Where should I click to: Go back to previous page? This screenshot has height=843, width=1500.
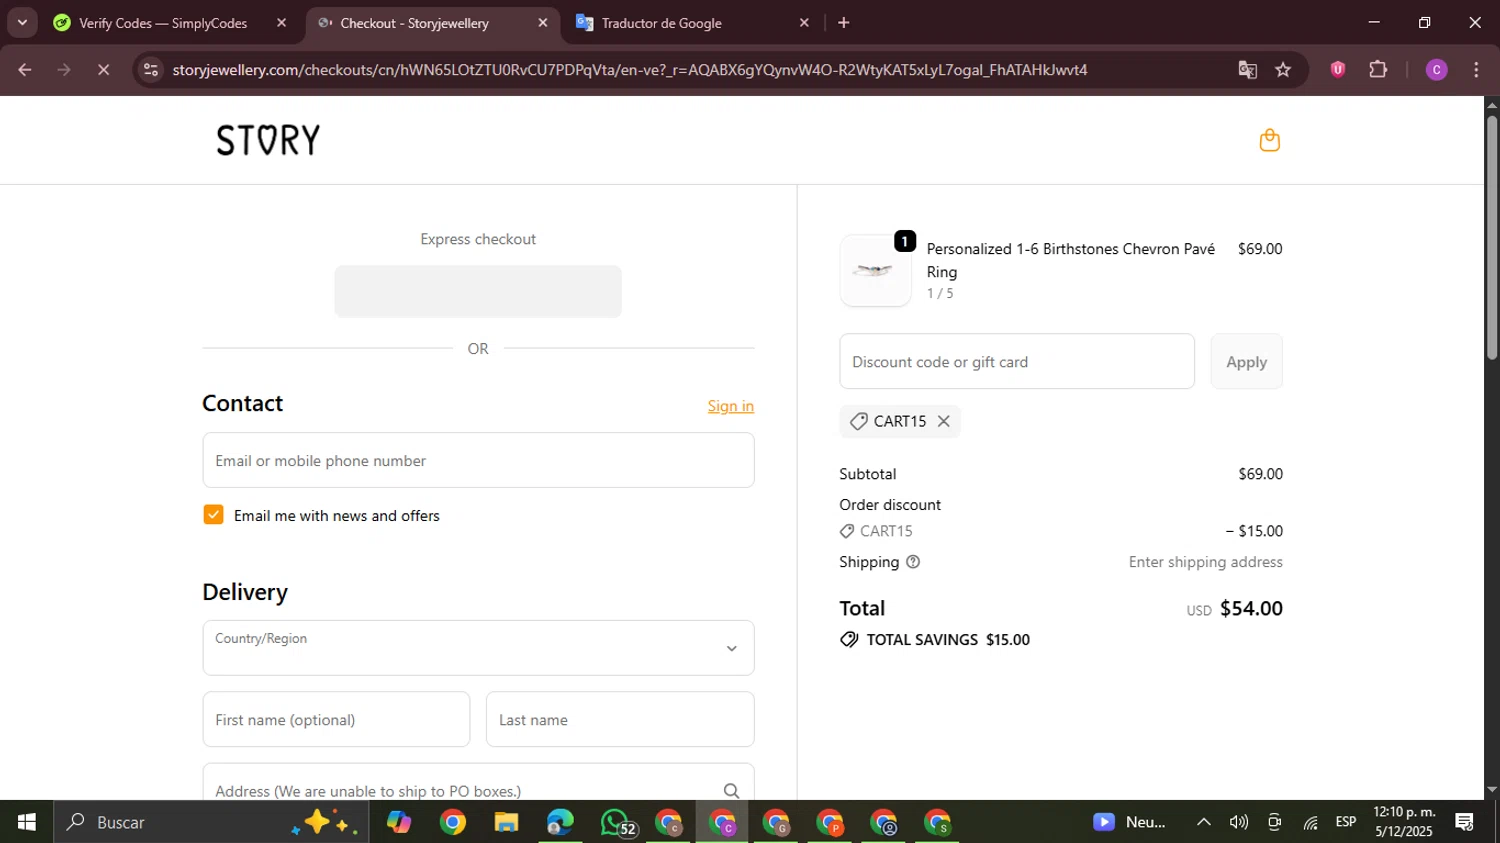(25, 70)
